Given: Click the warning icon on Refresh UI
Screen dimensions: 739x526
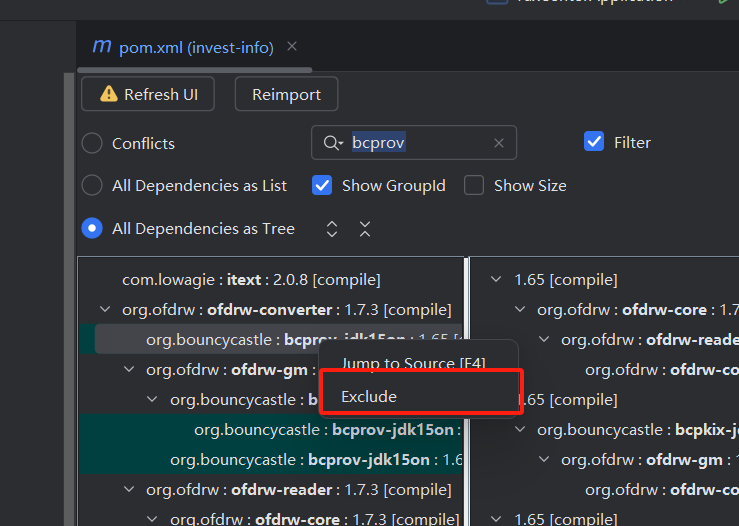Looking at the screenshot, I should (x=109, y=94).
